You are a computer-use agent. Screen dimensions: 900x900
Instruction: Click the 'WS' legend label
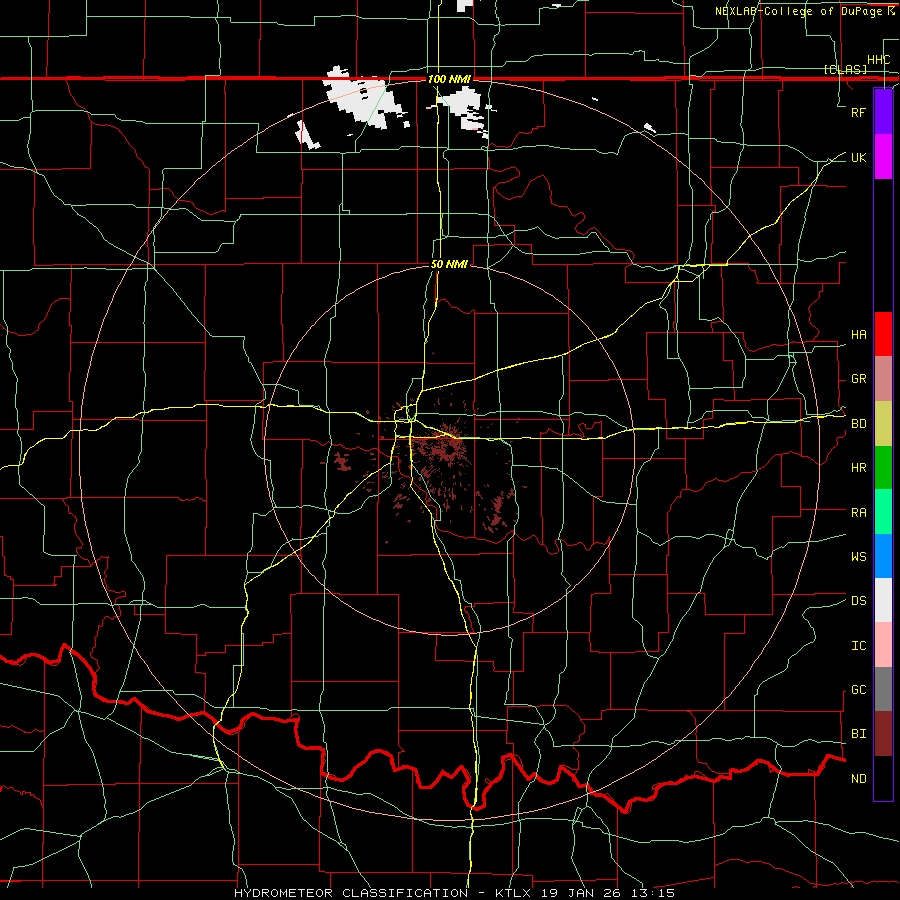click(858, 557)
